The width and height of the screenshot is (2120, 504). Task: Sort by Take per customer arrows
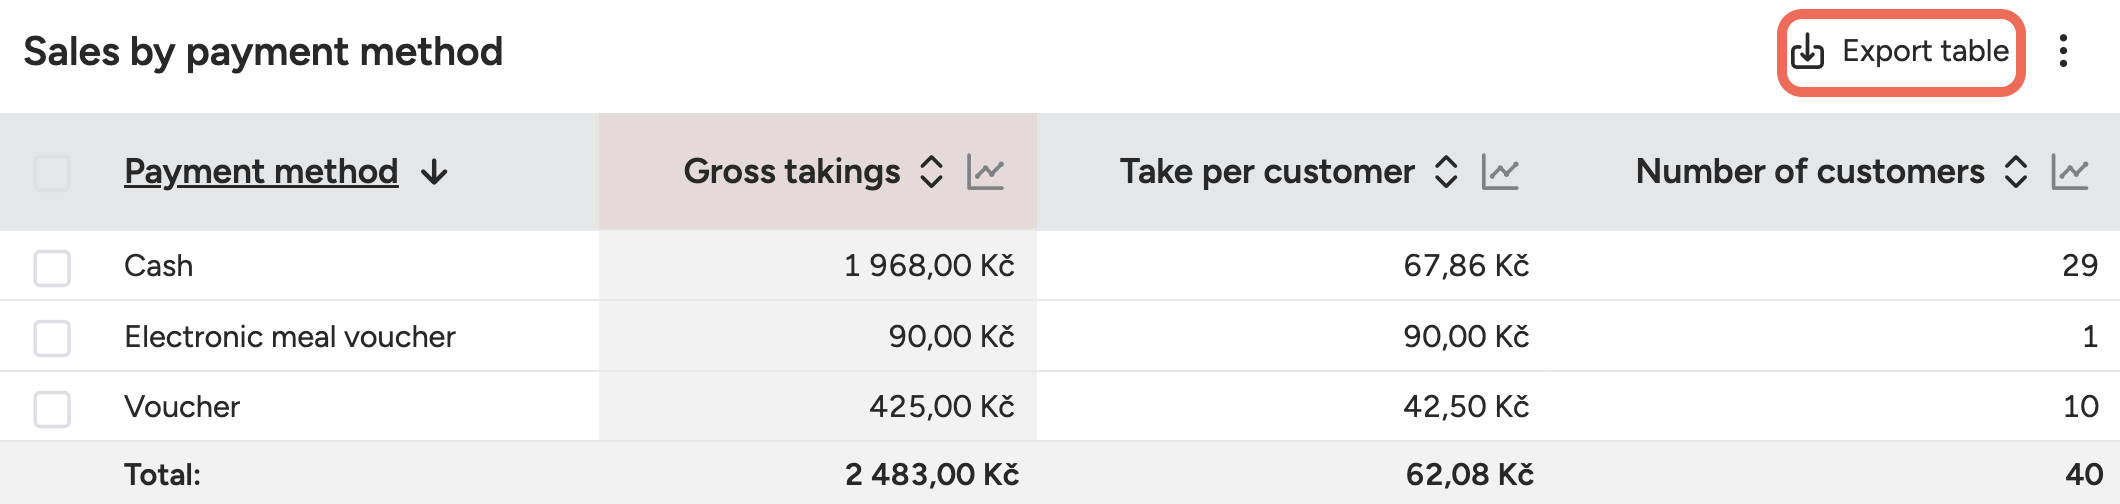click(1446, 172)
